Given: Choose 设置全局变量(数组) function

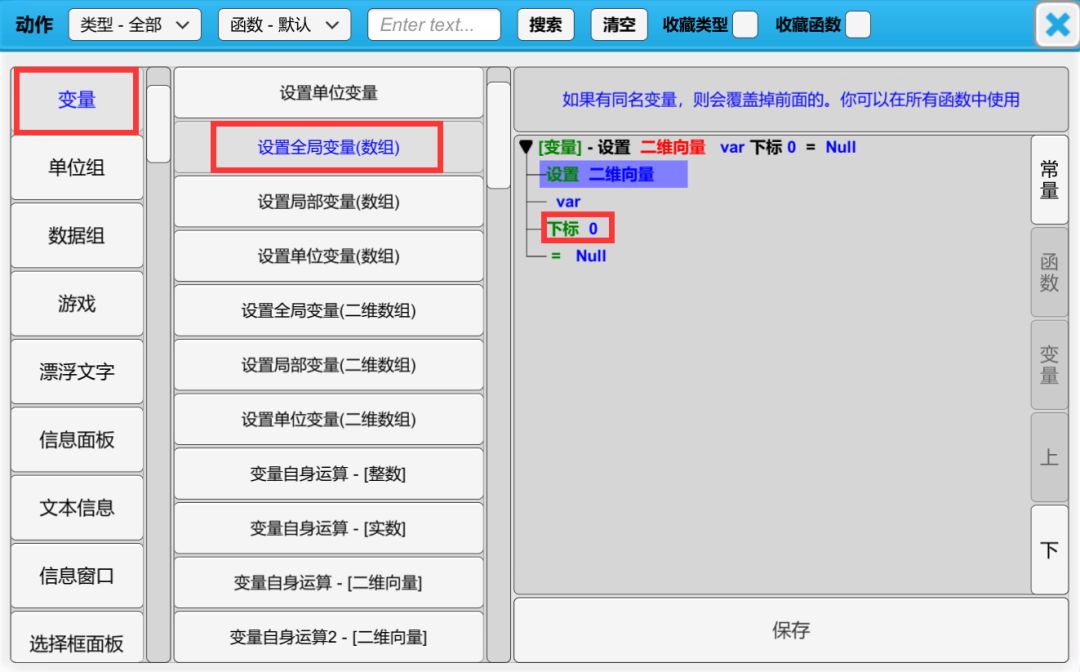Looking at the screenshot, I should coord(328,148).
